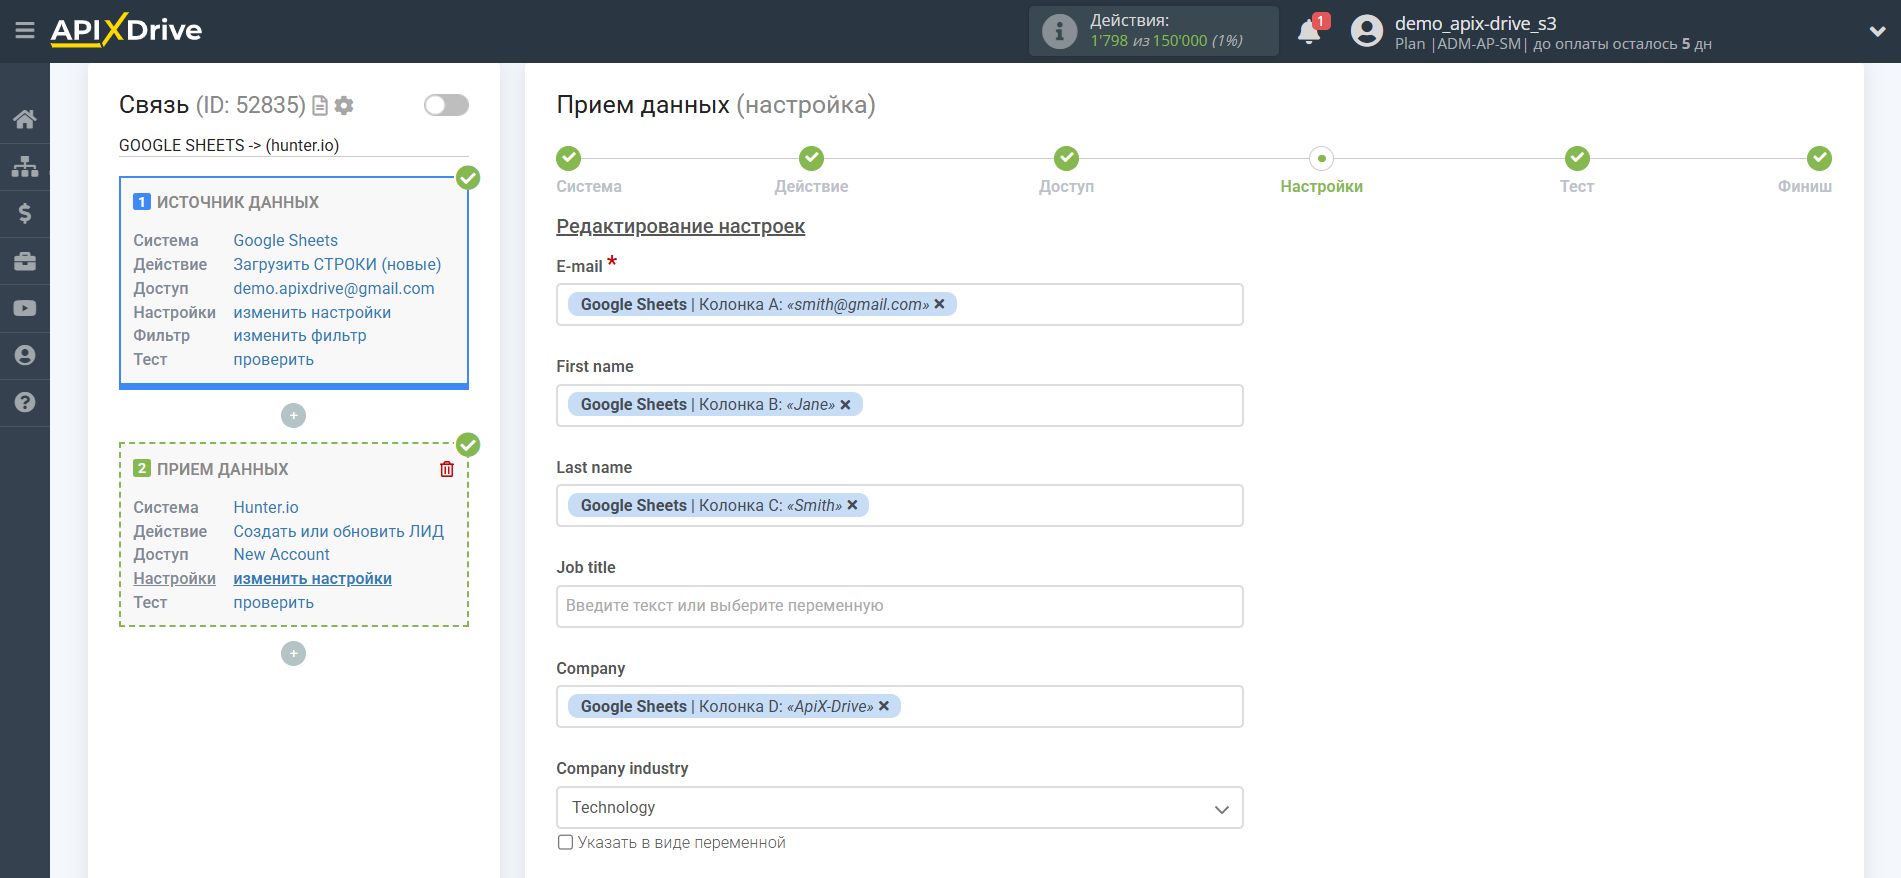Click the Job title input field
1901x878 pixels.
[899, 606]
